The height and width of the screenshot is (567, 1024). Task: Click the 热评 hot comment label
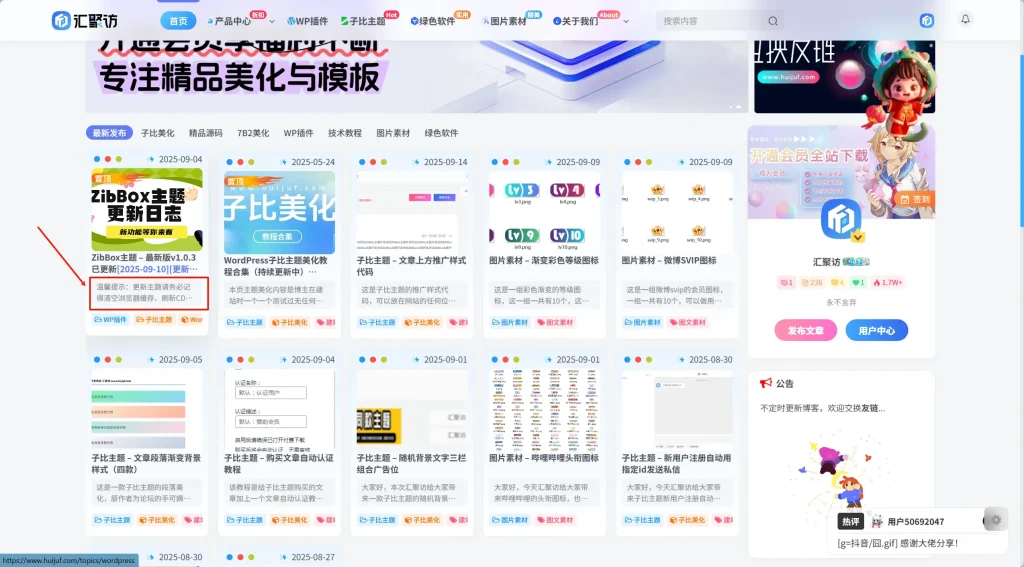click(x=850, y=521)
